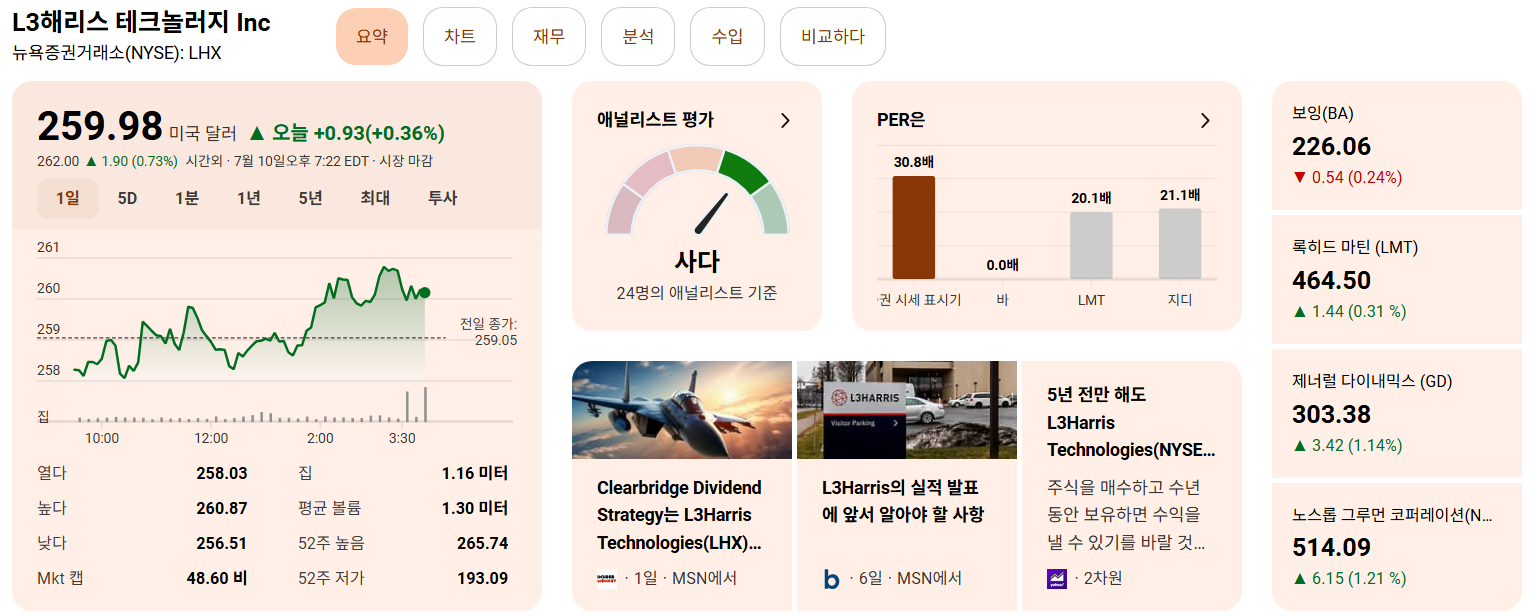Click the 사다 buy rating label
The height and width of the screenshot is (616, 1534).
coord(697,262)
